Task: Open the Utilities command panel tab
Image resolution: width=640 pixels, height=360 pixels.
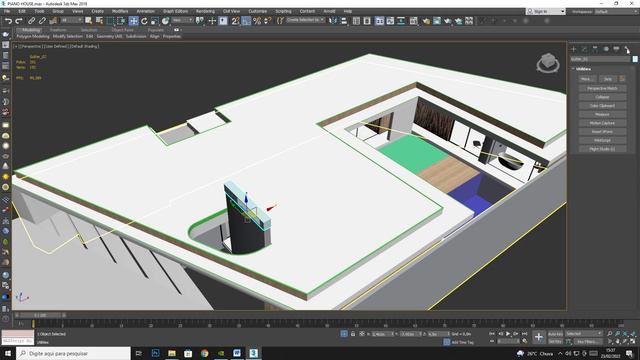Action: click(627, 49)
